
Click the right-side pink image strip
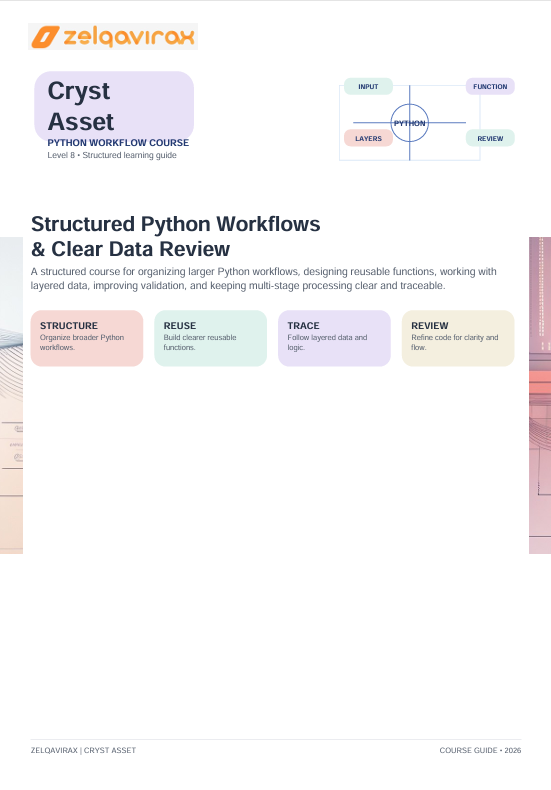coord(540,396)
